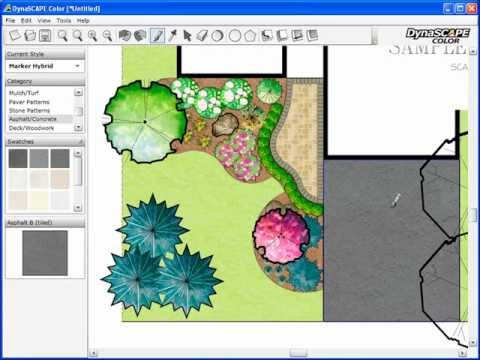Click canvas vertical scrollbar down arrow

click(473, 343)
